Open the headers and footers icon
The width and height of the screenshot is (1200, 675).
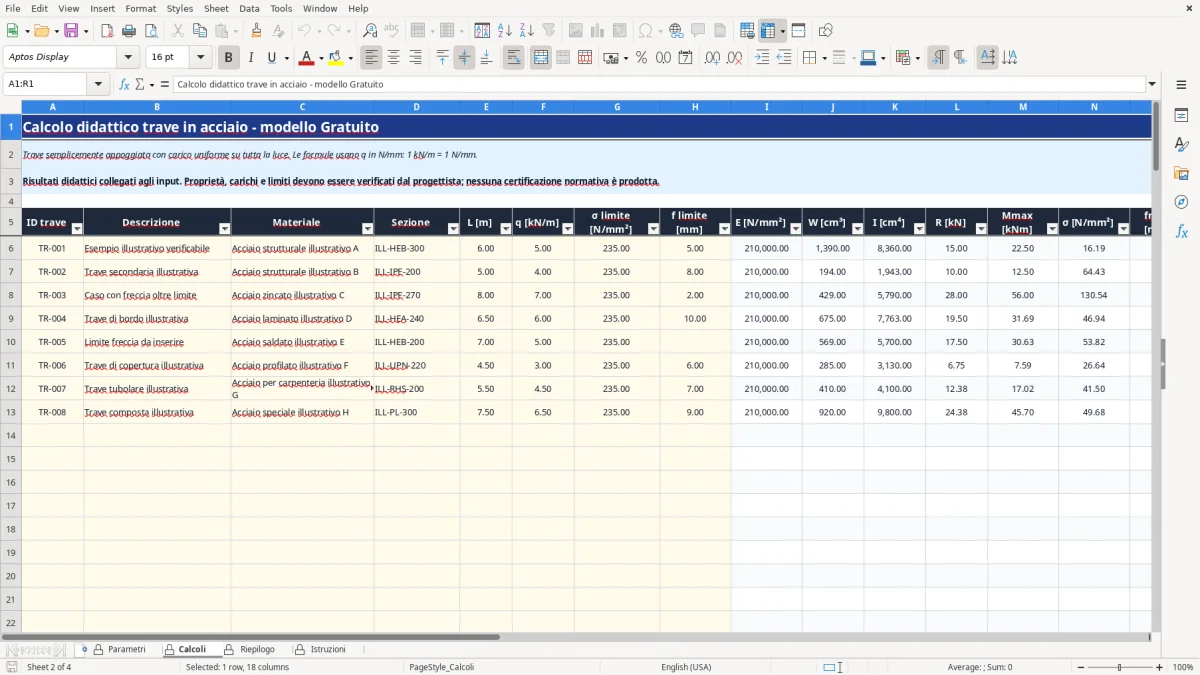pyautogui.click(x=720, y=31)
